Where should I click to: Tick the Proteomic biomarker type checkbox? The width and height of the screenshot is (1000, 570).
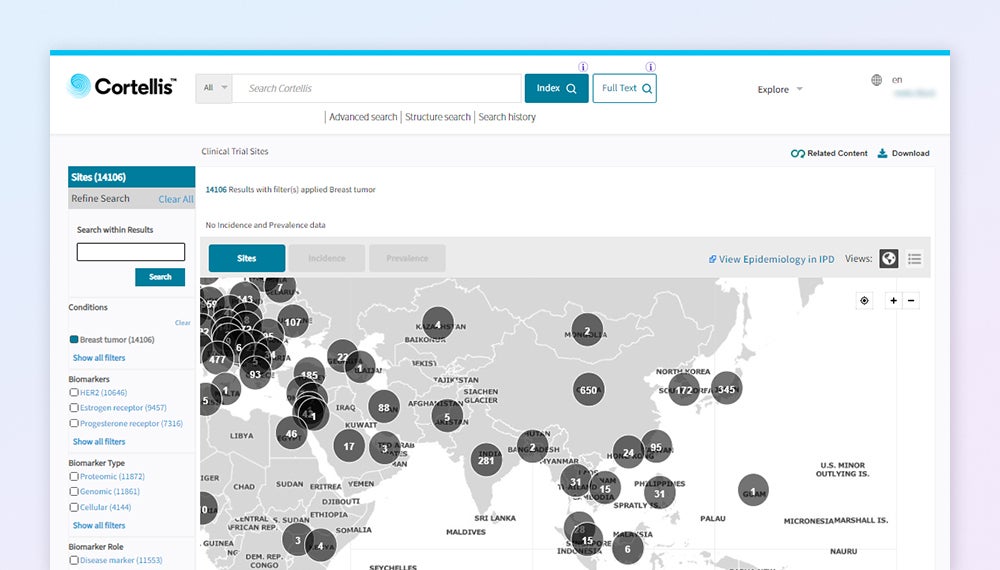tap(74, 477)
